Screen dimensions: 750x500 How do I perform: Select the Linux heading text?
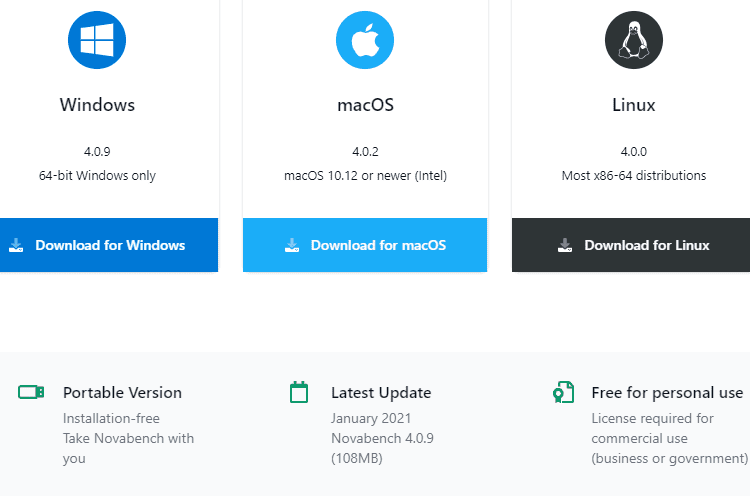coord(634,105)
